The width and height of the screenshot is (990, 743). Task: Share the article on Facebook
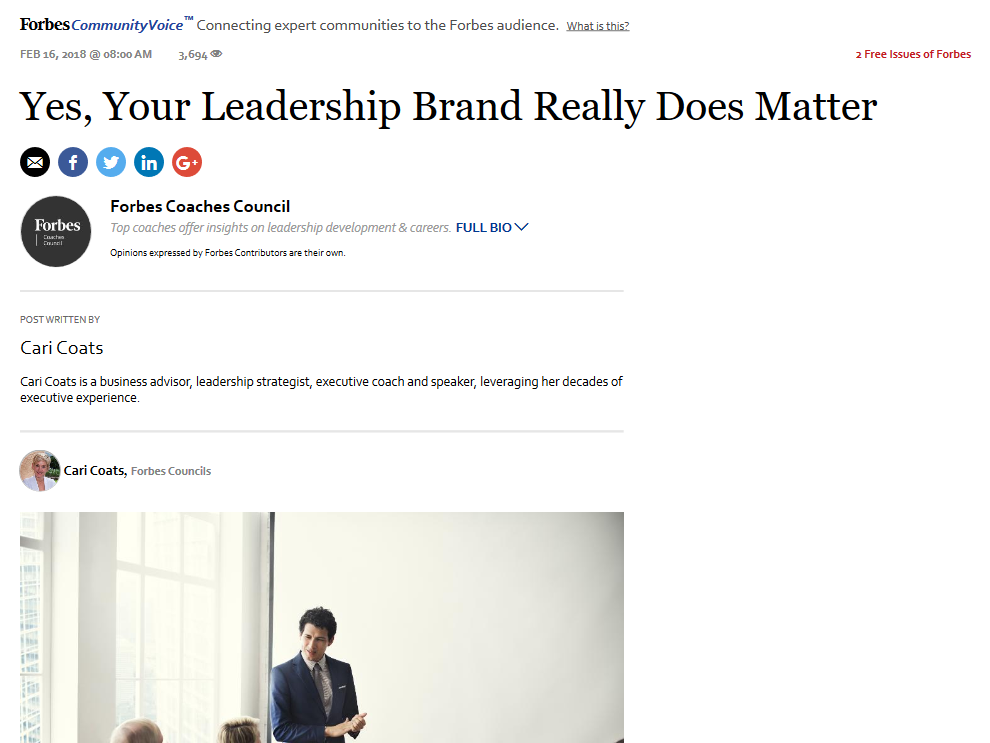point(73,162)
